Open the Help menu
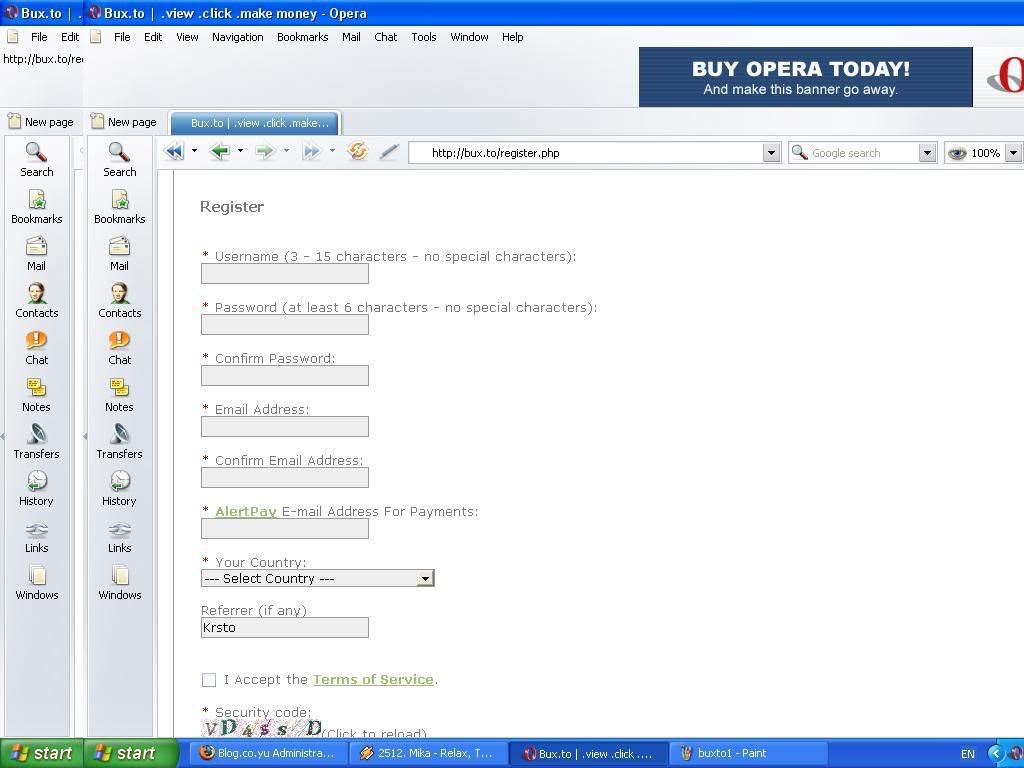Screen dimensions: 1024x768 pos(513,37)
